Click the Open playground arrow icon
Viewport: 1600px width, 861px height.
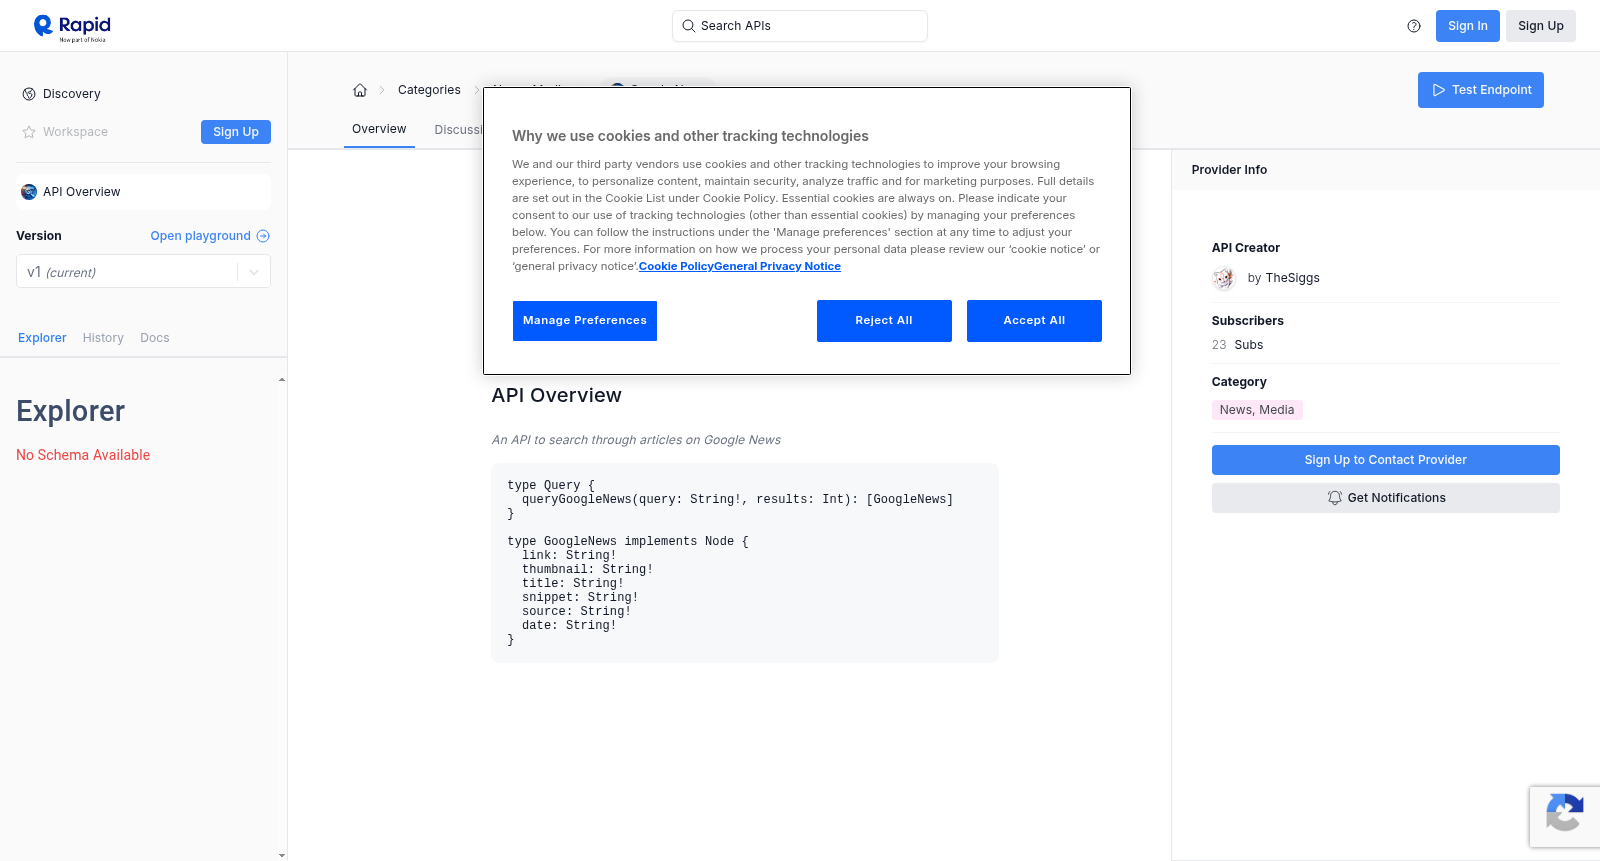(263, 236)
